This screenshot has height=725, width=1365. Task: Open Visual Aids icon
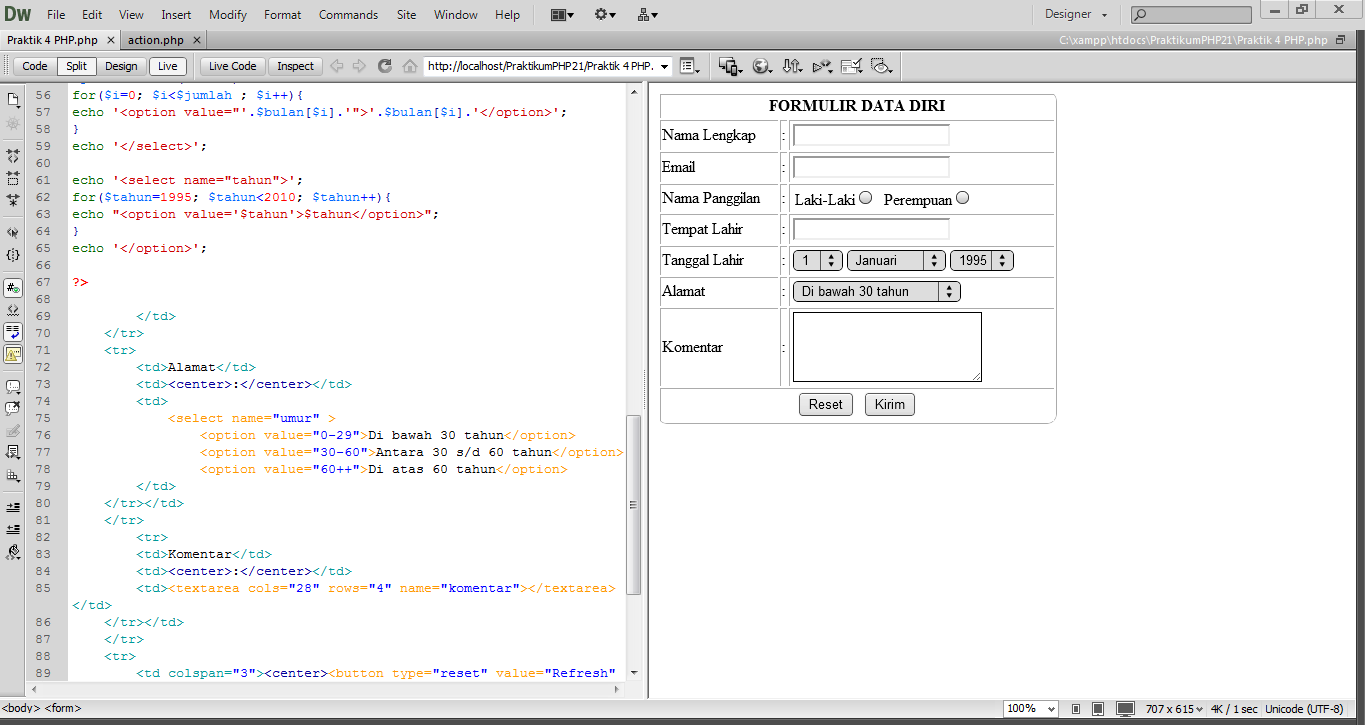[882, 66]
